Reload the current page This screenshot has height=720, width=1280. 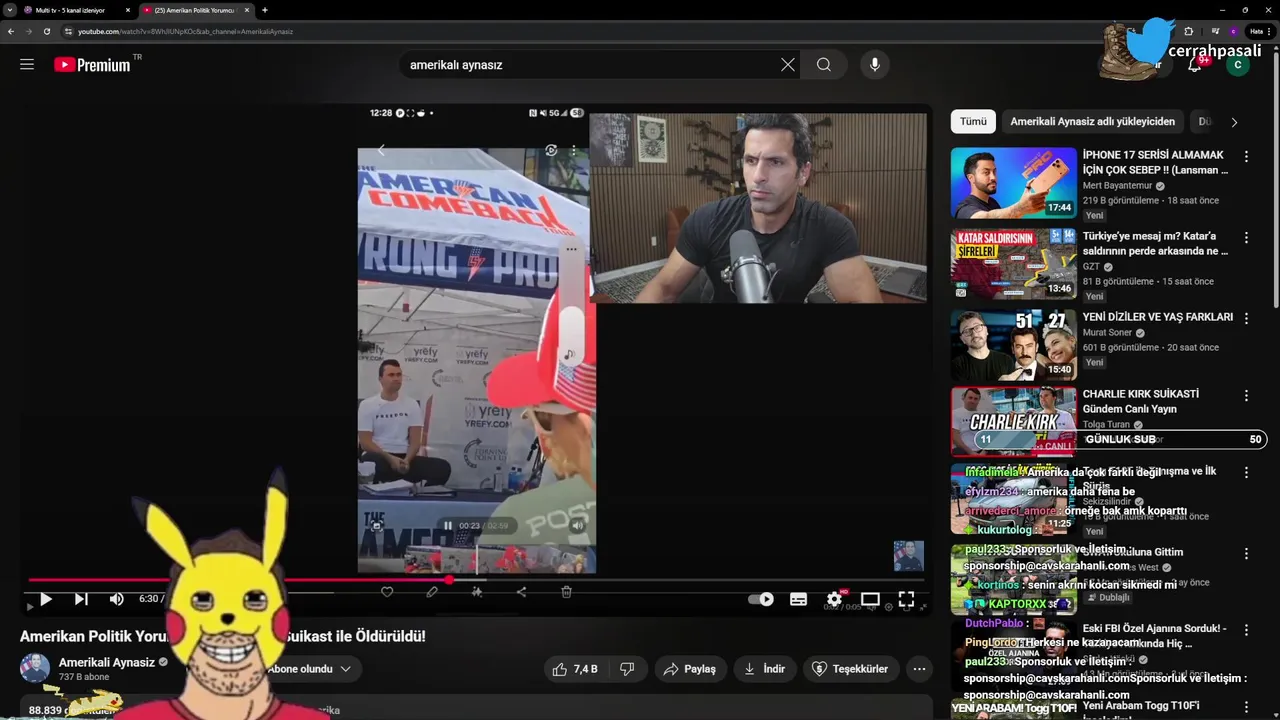tap(46, 31)
